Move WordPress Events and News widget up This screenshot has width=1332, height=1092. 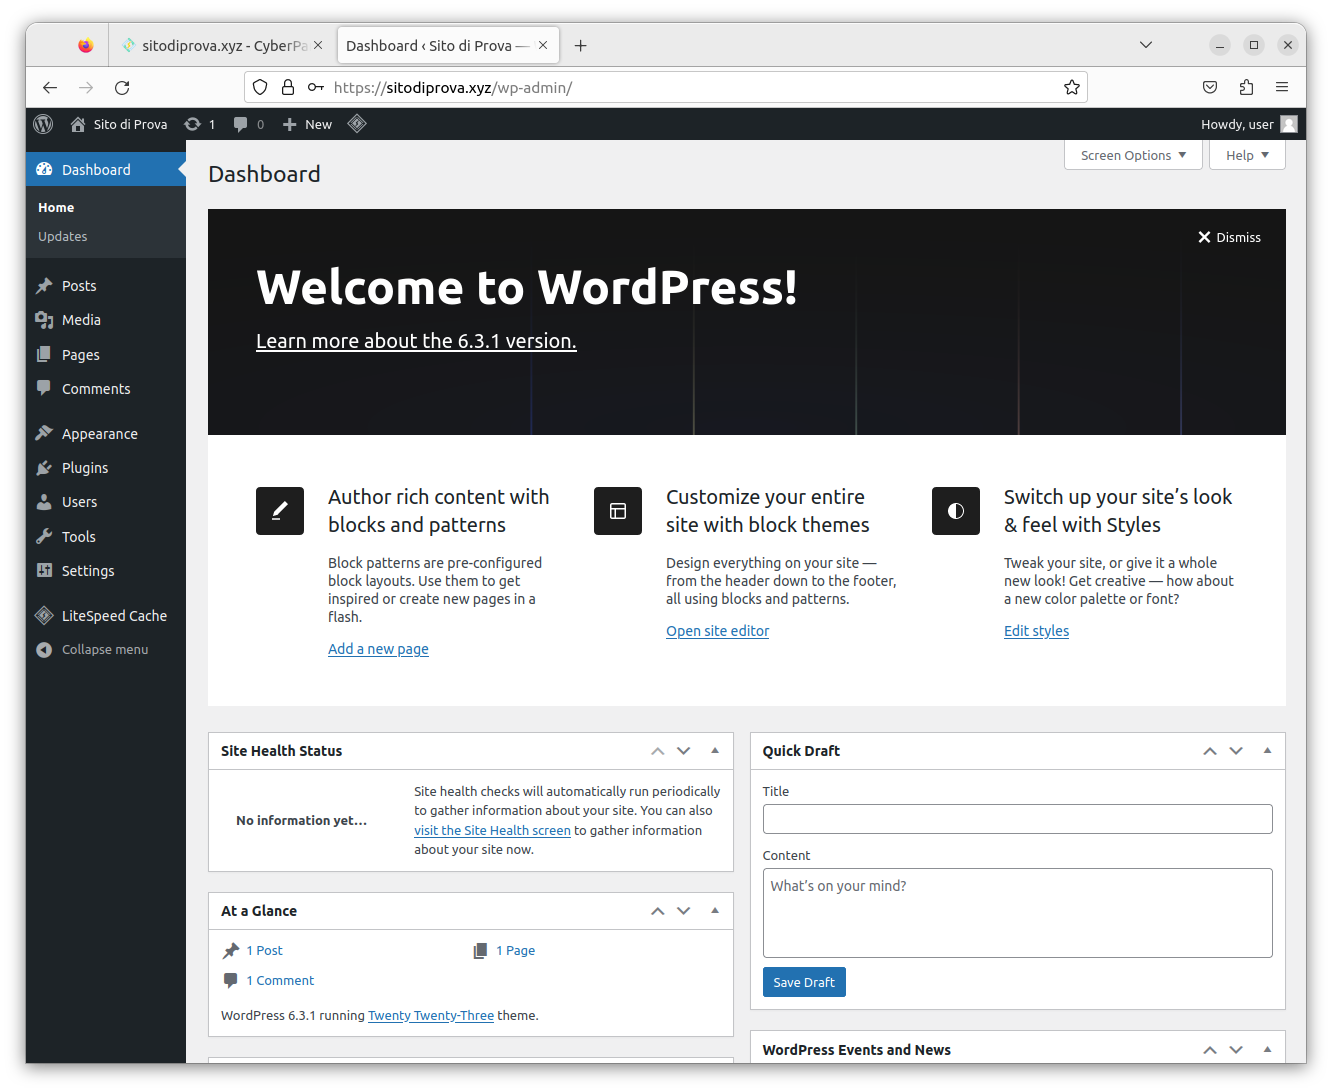1210,1050
